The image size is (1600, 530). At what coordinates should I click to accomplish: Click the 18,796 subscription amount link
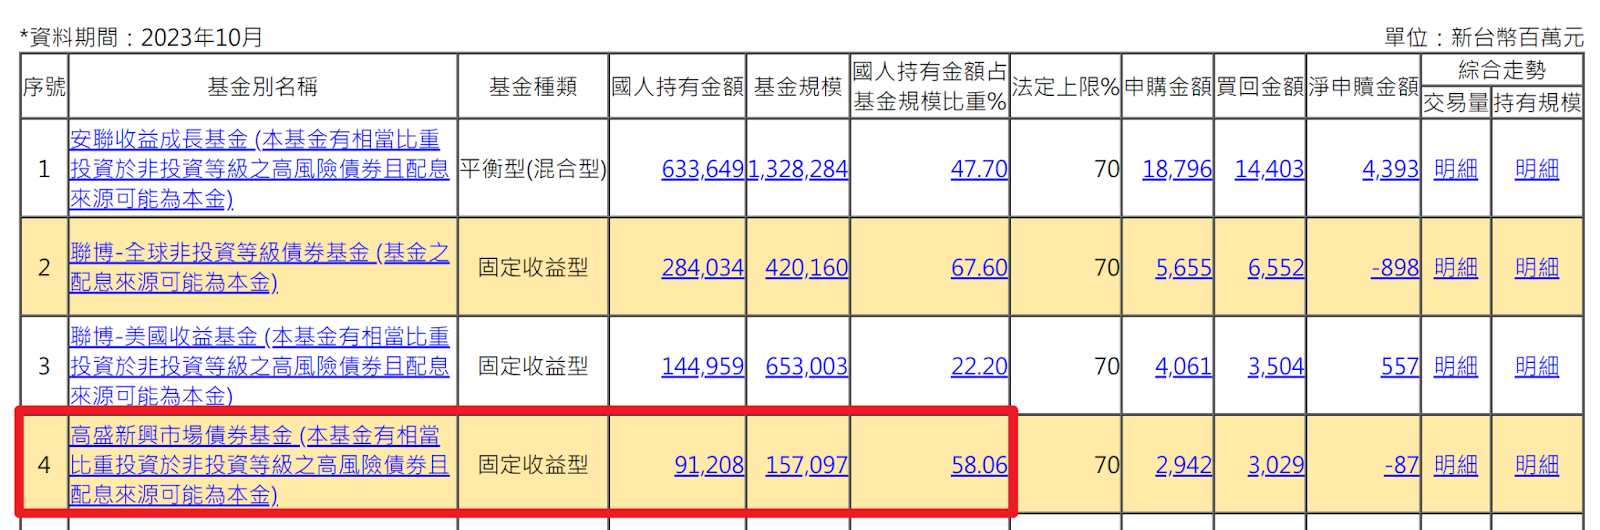coord(1177,169)
